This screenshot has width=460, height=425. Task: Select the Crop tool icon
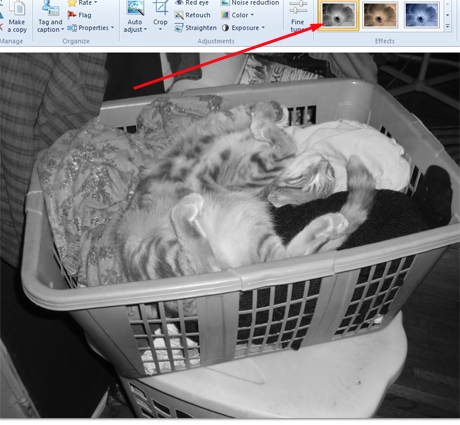point(160,8)
